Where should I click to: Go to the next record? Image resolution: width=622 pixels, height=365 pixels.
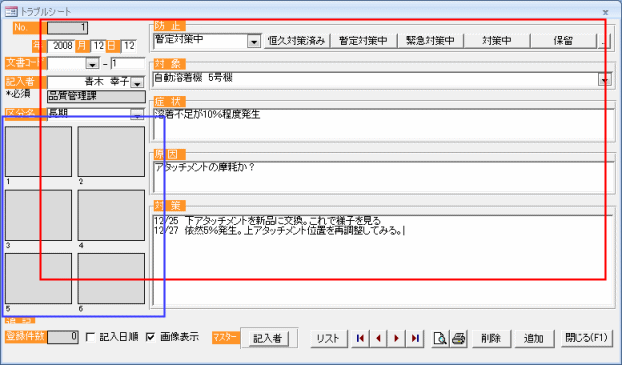tap(397, 338)
